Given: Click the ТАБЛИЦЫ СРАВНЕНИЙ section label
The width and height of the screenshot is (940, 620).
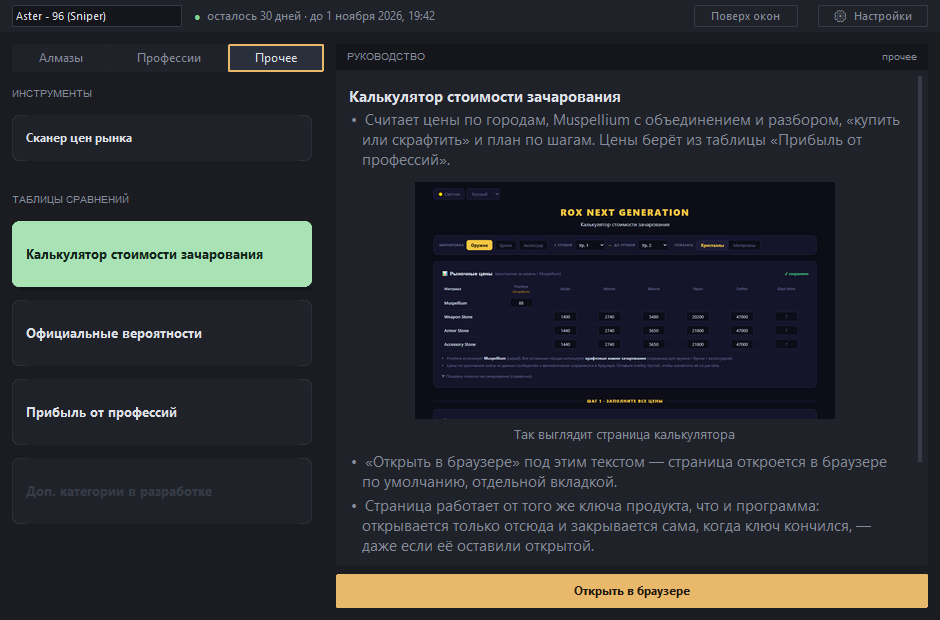Looking at the screenshot, I should point(71,200).
